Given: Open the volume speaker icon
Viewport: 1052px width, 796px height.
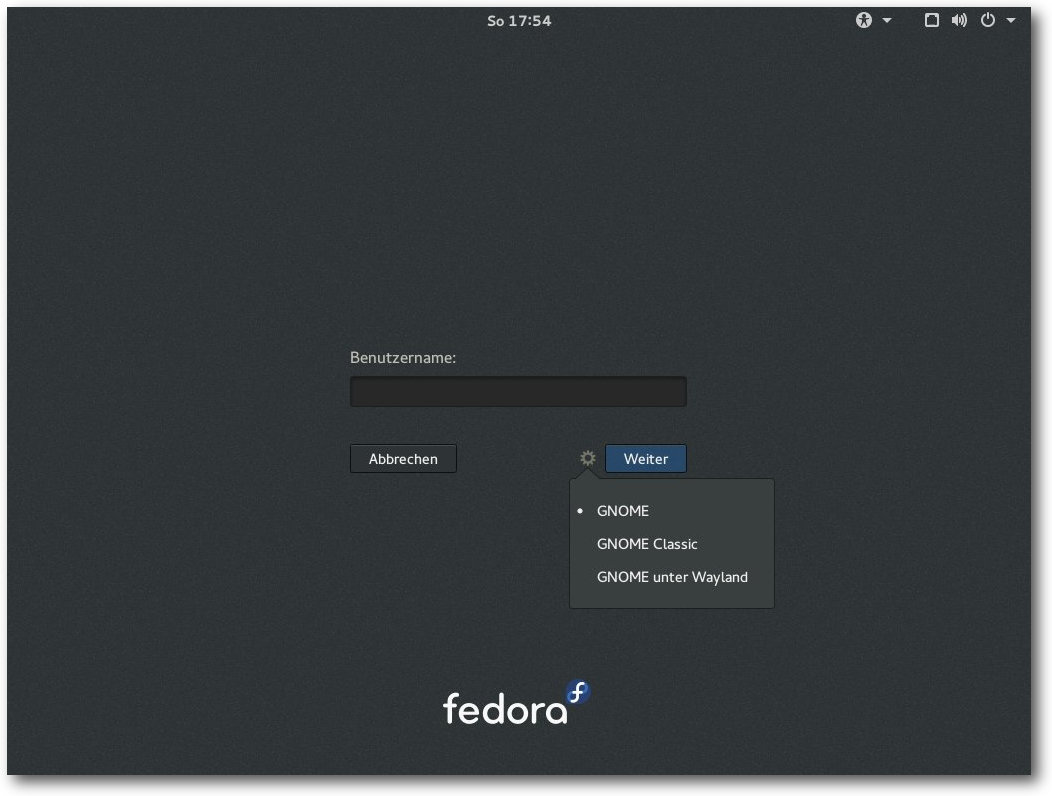Looking at the screenshot, I should pos(959,20).
